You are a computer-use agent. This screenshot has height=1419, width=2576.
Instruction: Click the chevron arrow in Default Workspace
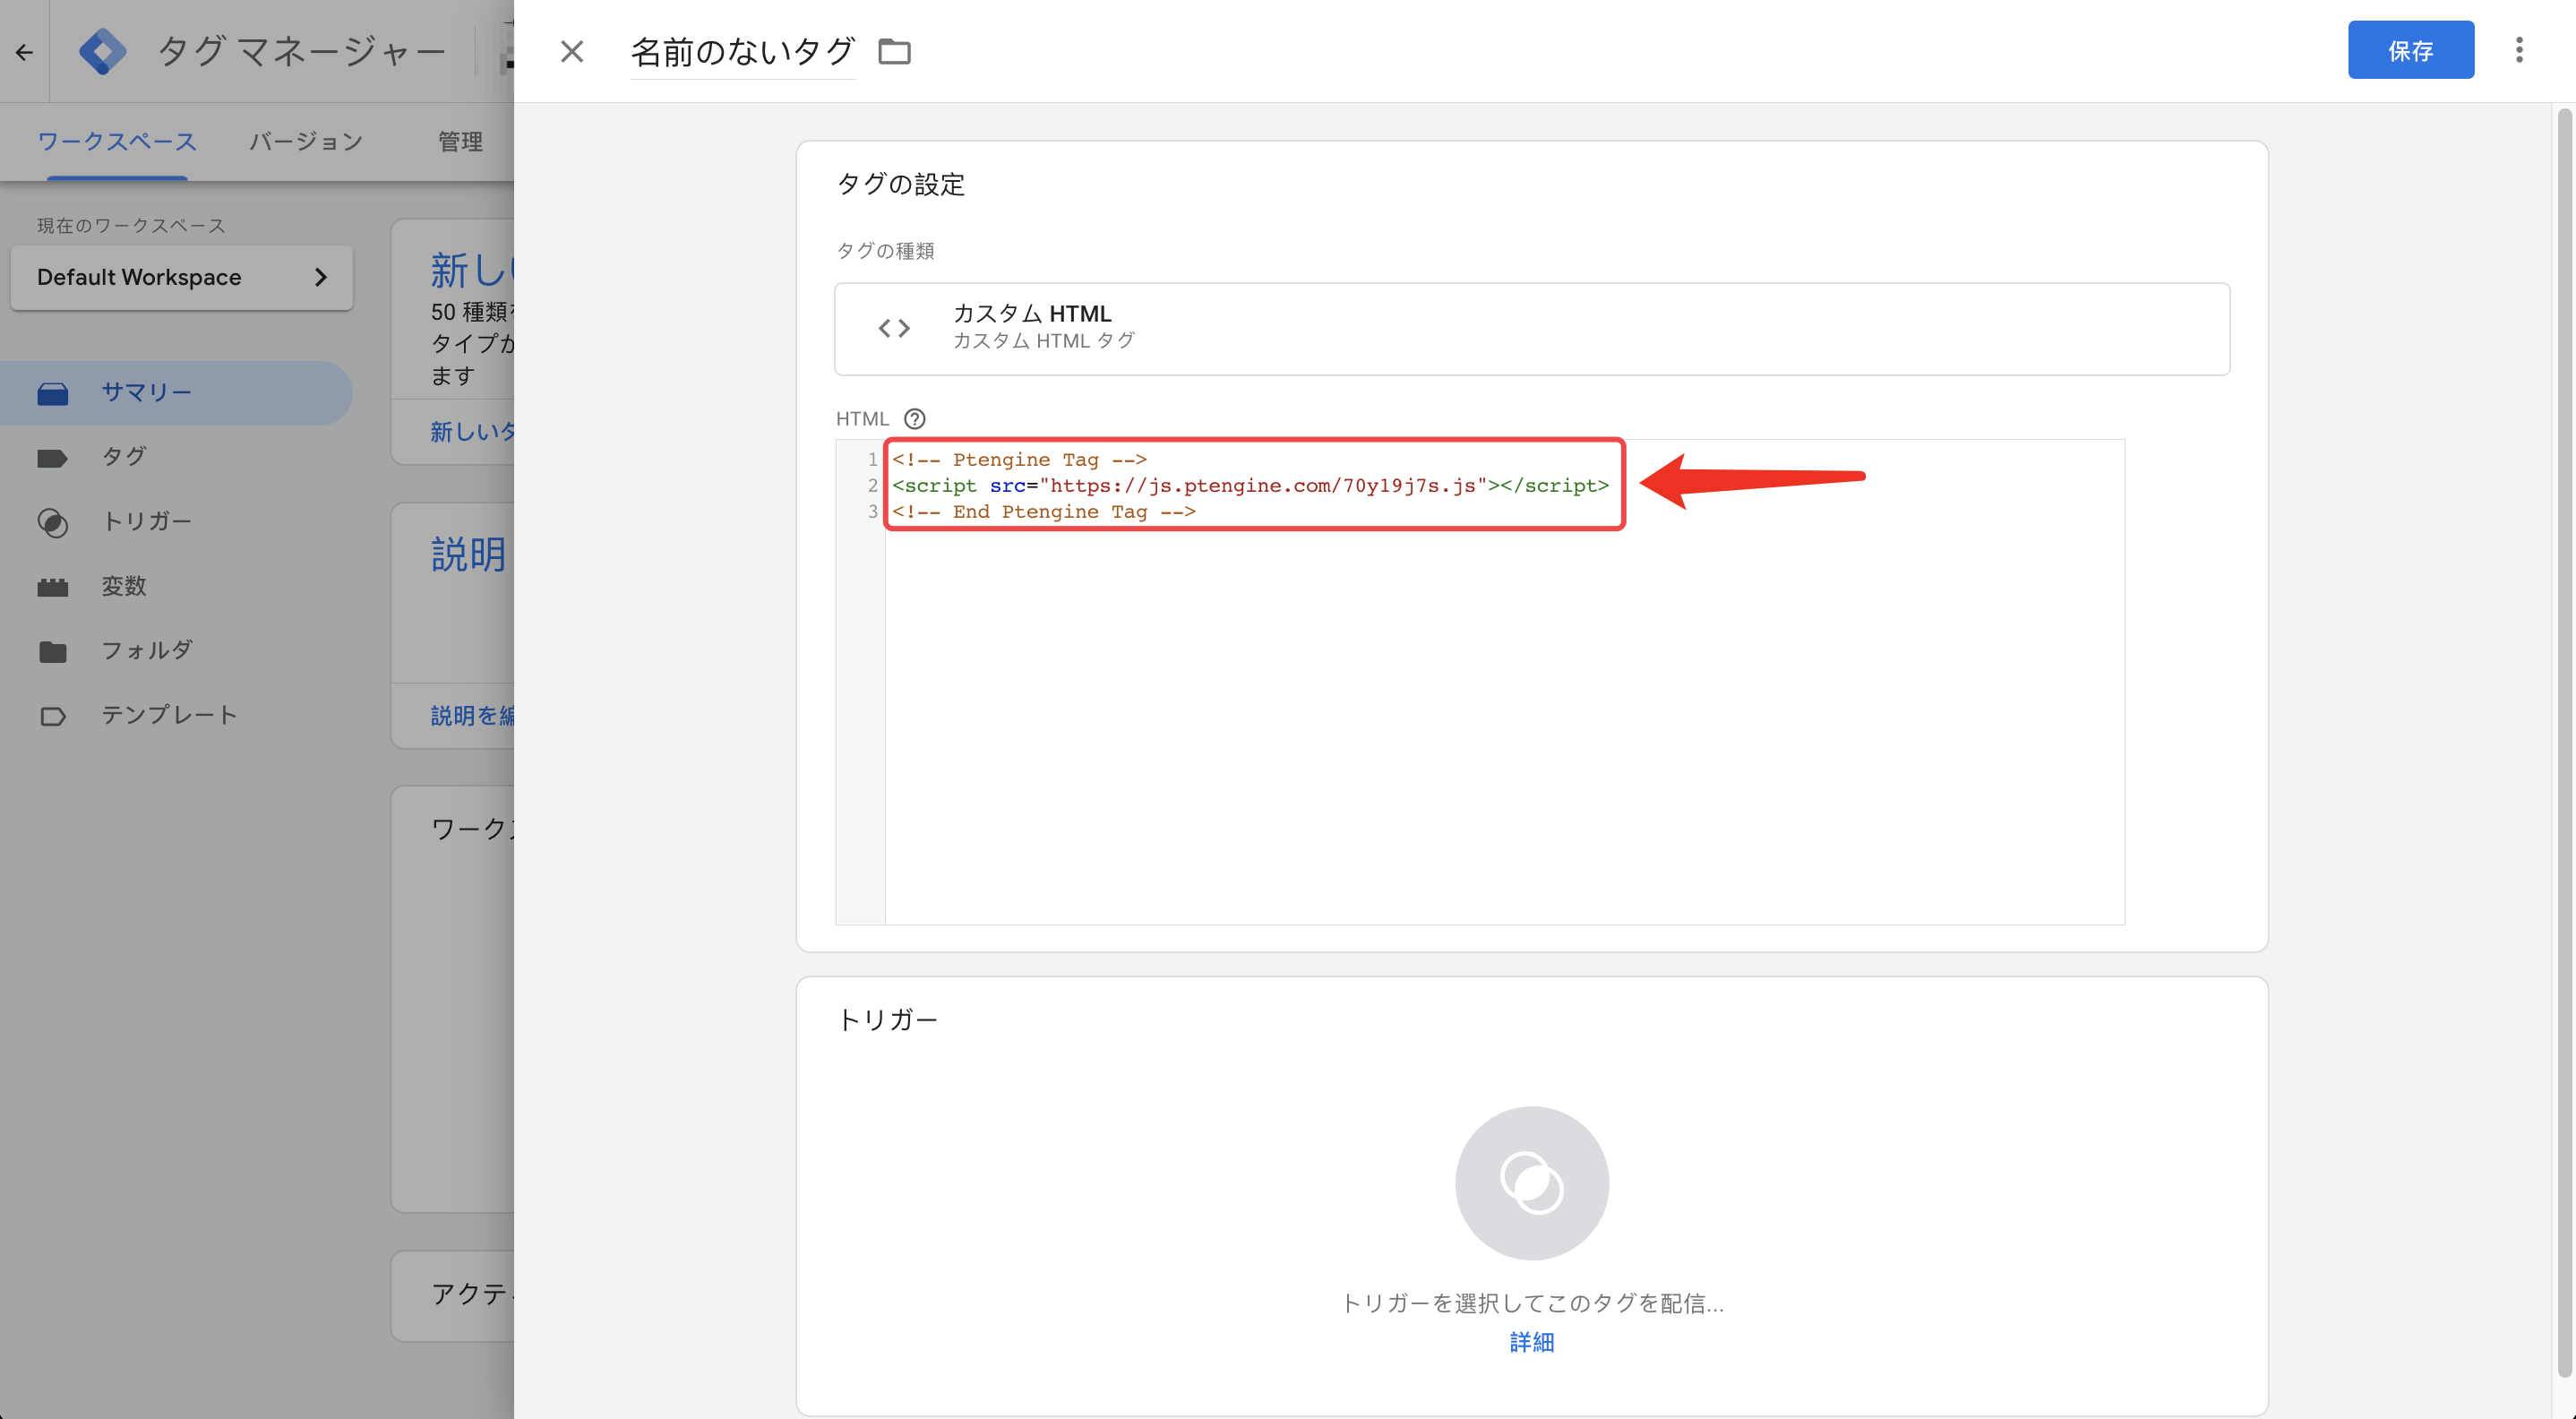[x=320, y=277]
